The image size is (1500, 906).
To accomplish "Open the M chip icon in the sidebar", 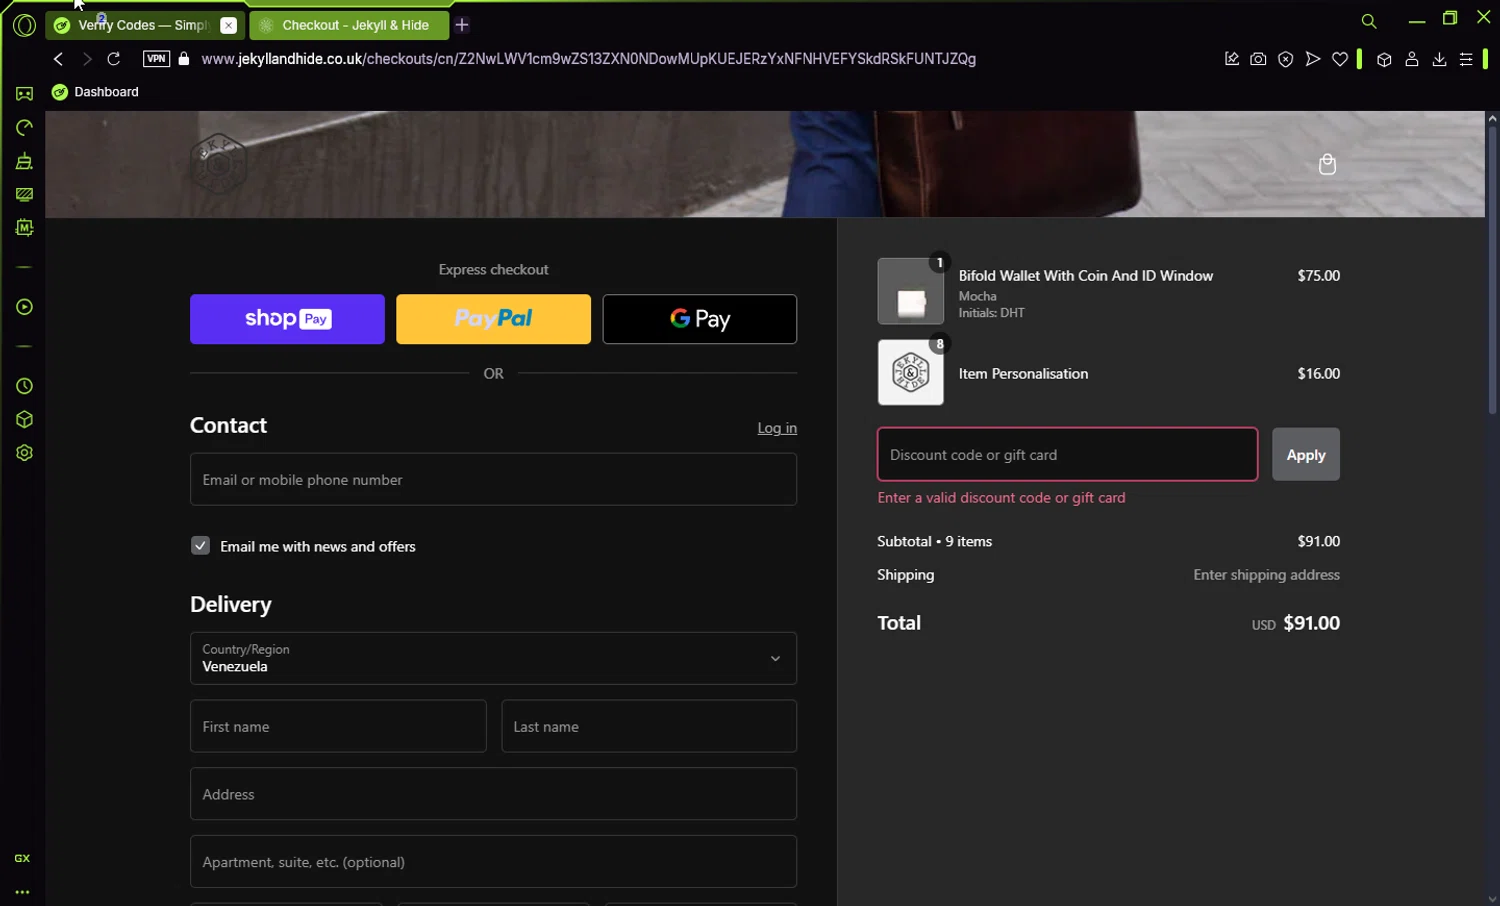I will (x=24, y=228).
